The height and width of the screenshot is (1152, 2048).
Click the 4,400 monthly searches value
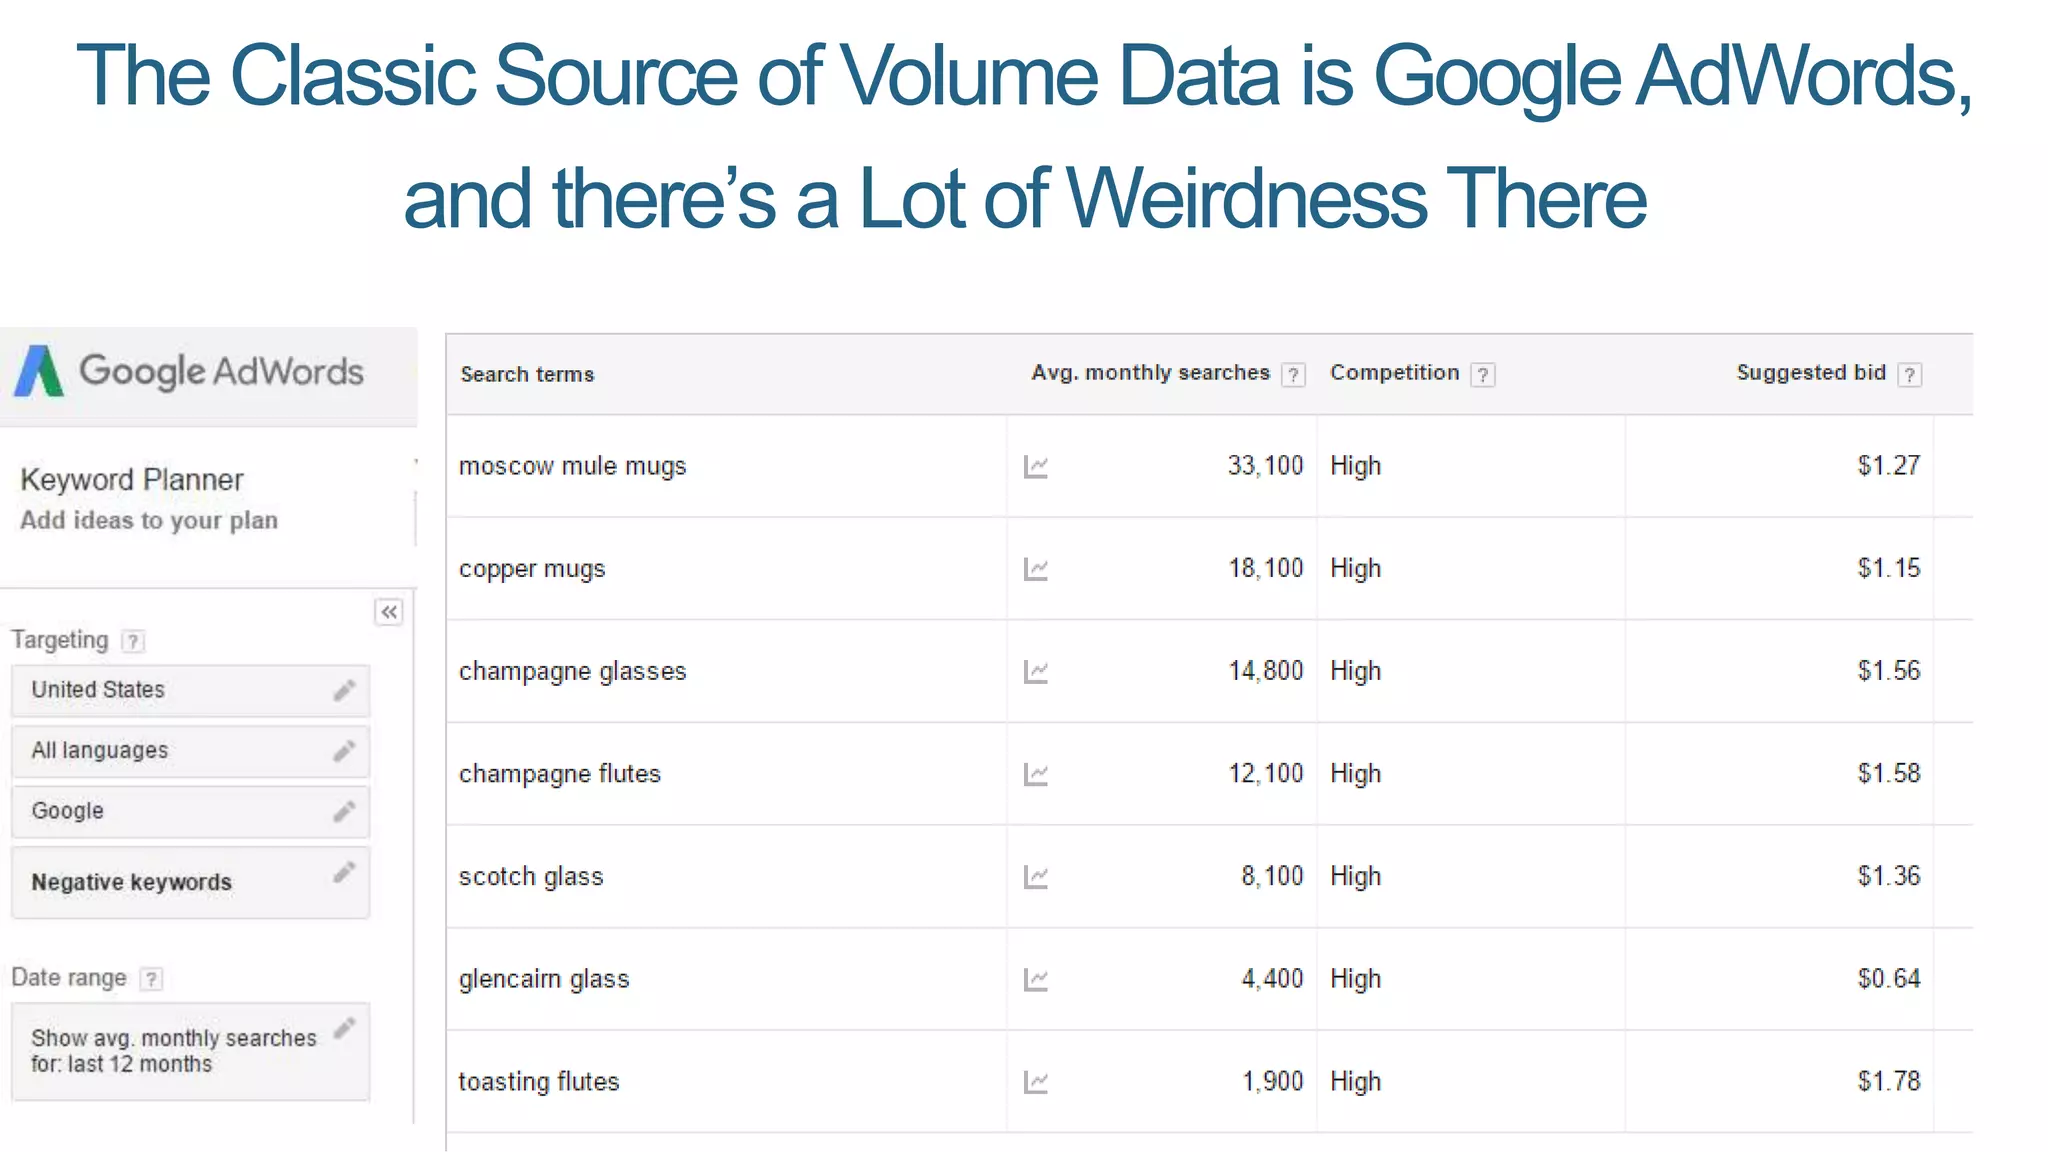tap(1272, 979)
